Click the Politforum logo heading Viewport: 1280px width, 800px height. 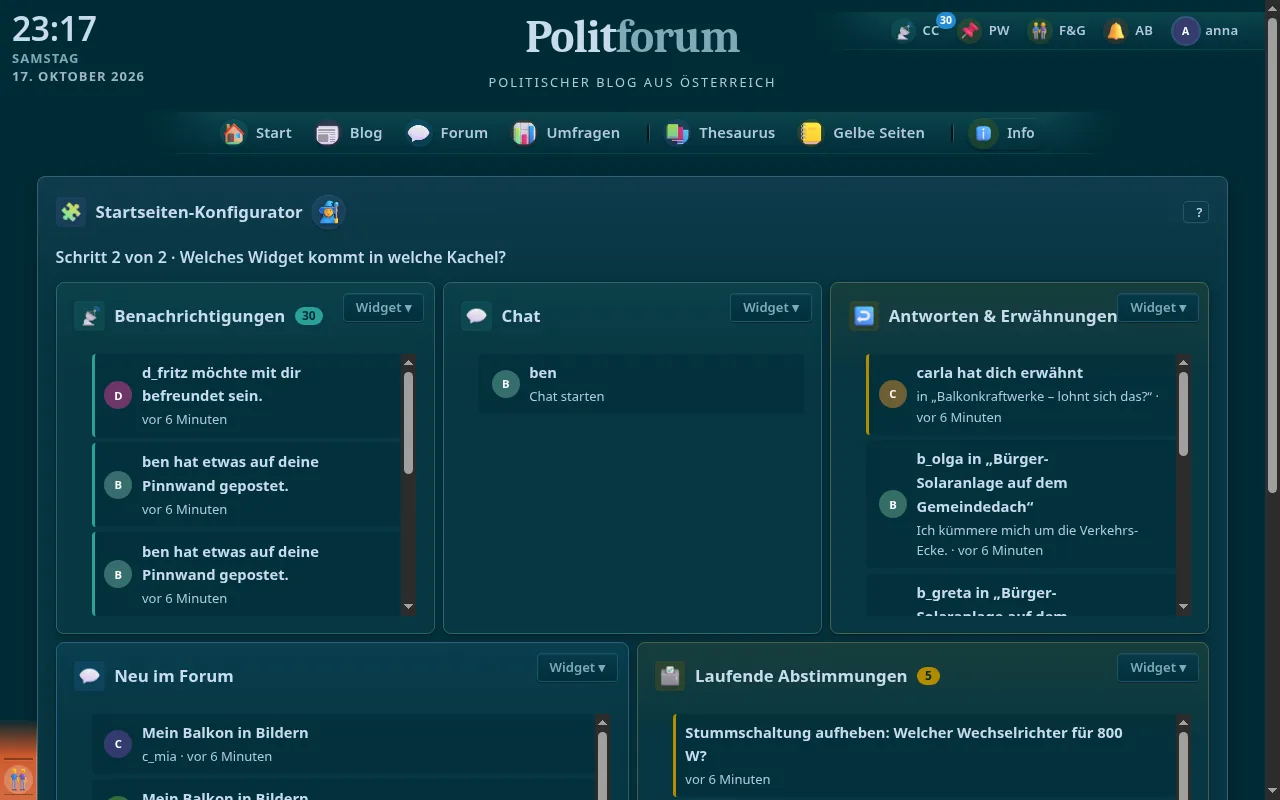[633, 37]
